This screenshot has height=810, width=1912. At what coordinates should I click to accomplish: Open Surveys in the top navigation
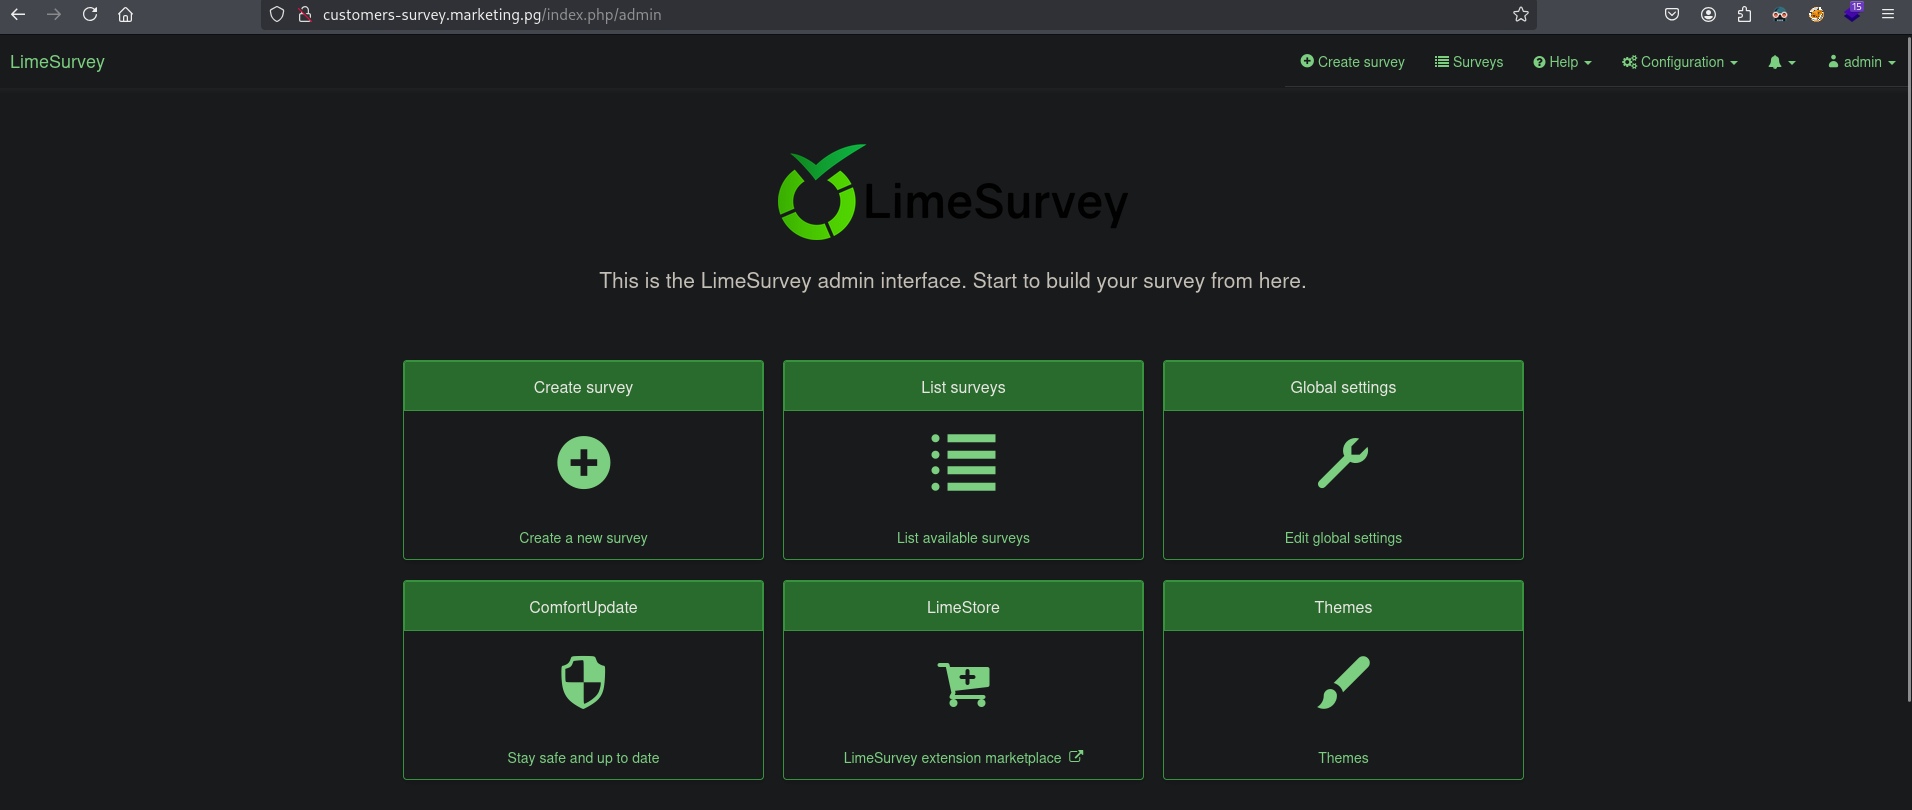point(1469,62)
